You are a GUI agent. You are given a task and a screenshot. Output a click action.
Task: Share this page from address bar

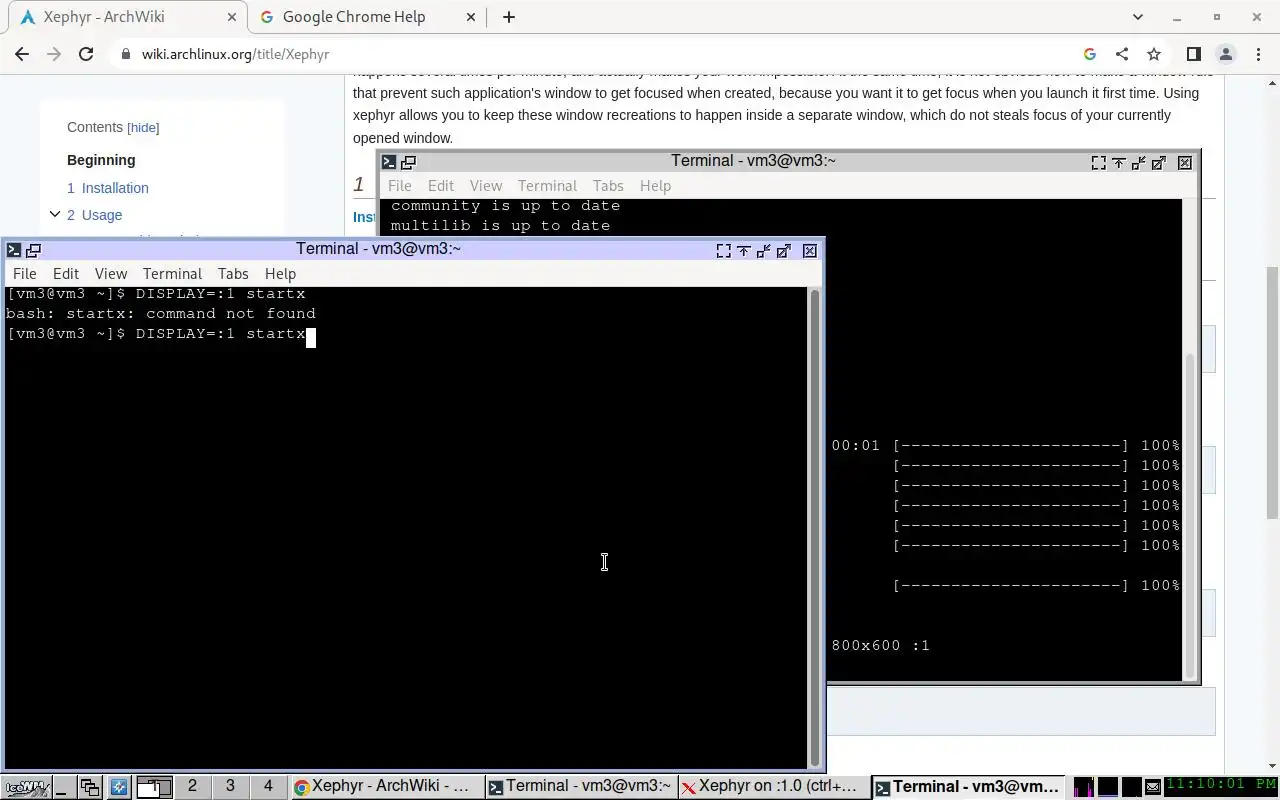[x=1122, y=54]
